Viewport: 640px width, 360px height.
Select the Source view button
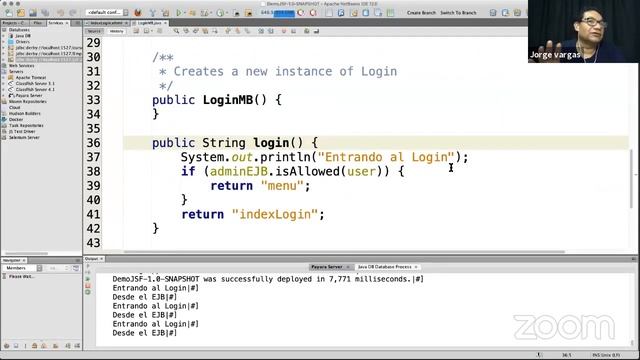(x=93, y=31)
